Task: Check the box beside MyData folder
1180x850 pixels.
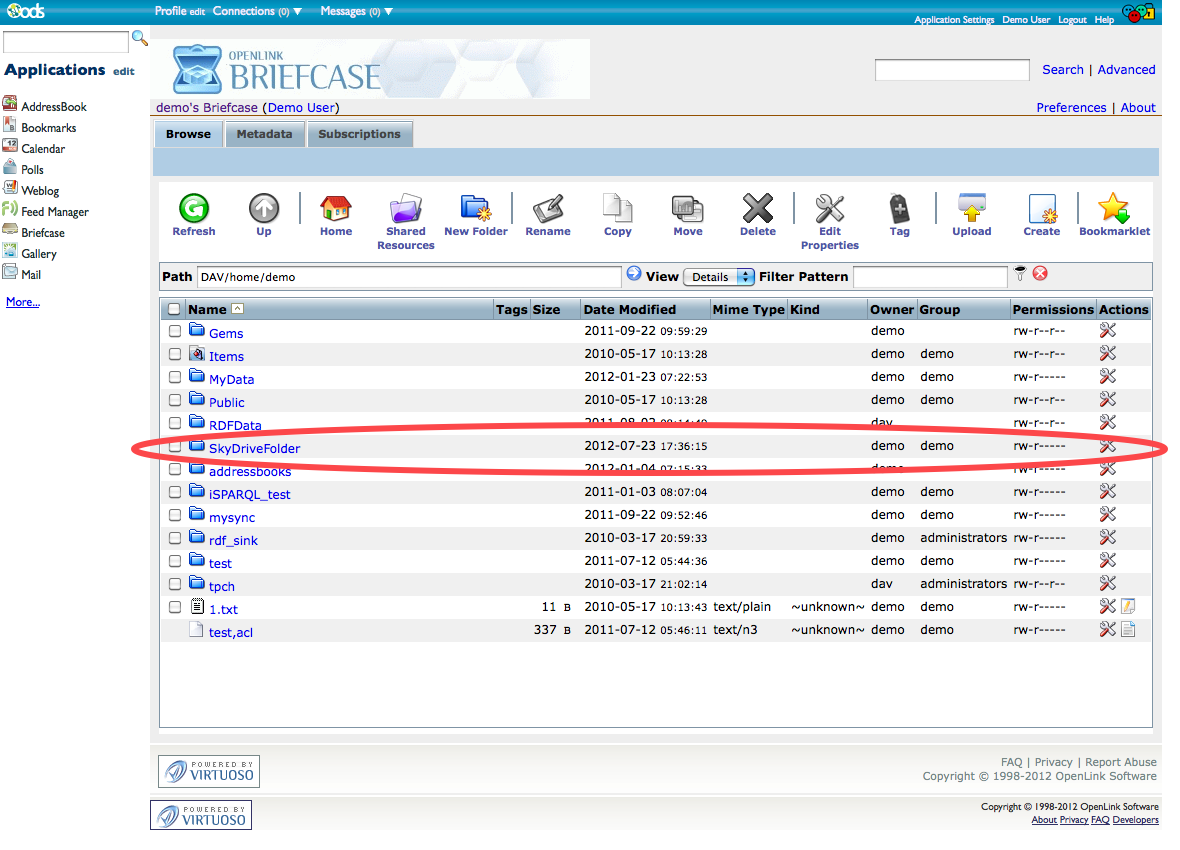Action: coord(175,377)
